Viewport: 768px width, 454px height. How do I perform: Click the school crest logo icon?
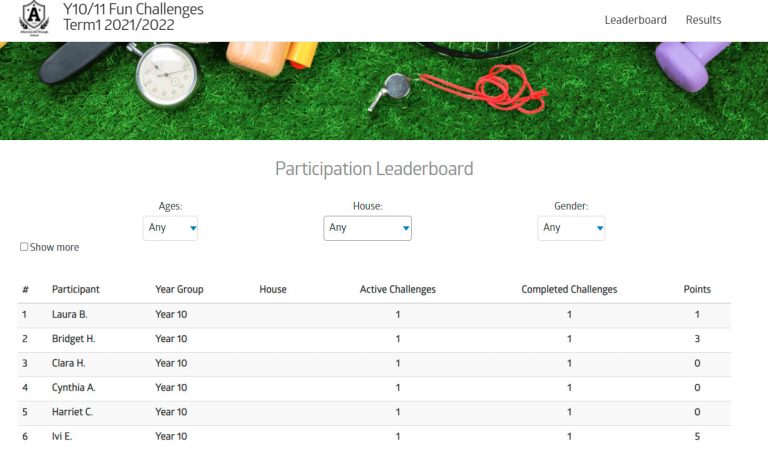click(34, 18)
